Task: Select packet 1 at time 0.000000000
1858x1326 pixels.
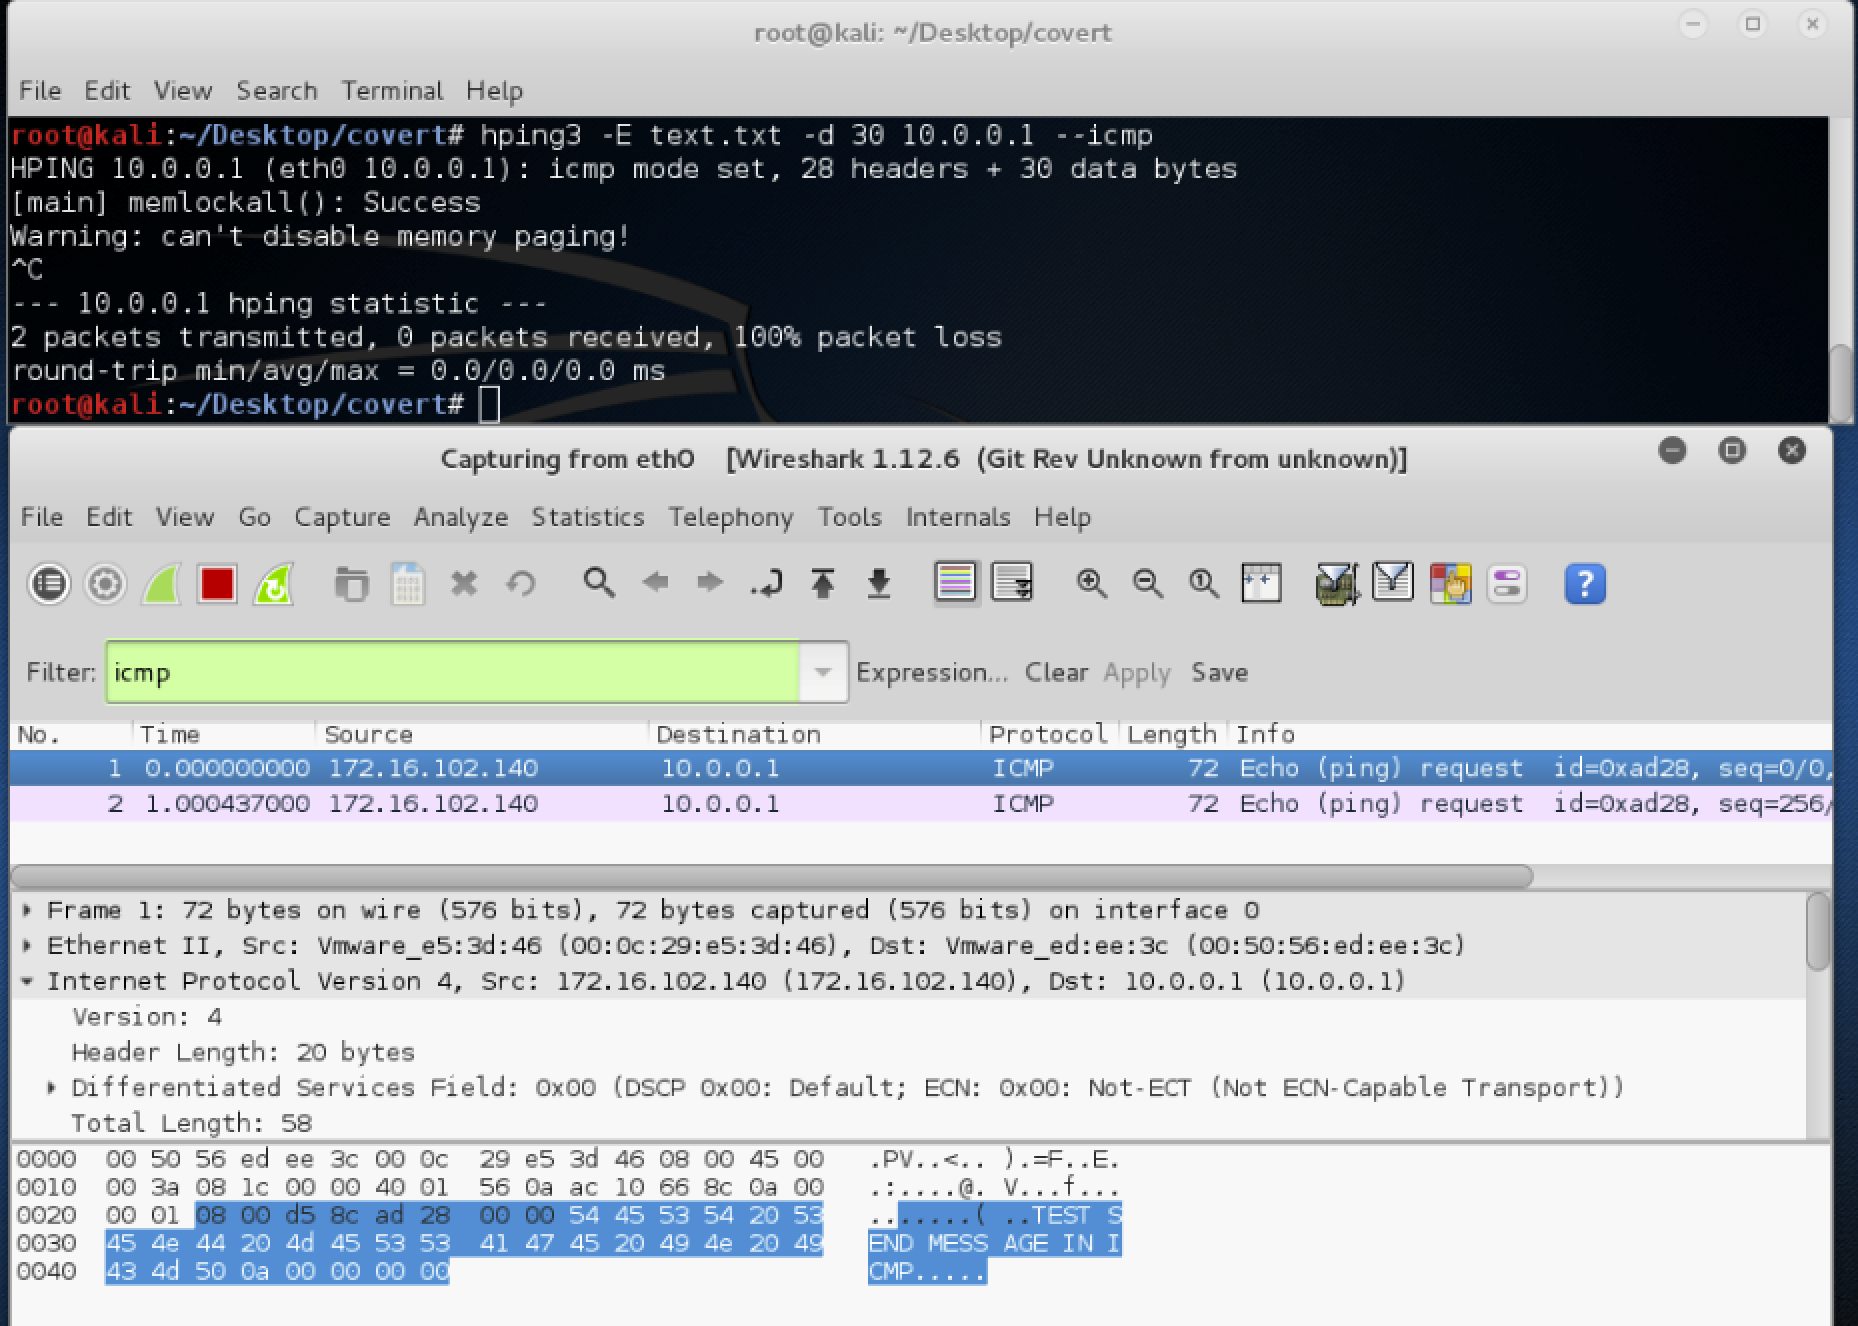Action: 921,768
